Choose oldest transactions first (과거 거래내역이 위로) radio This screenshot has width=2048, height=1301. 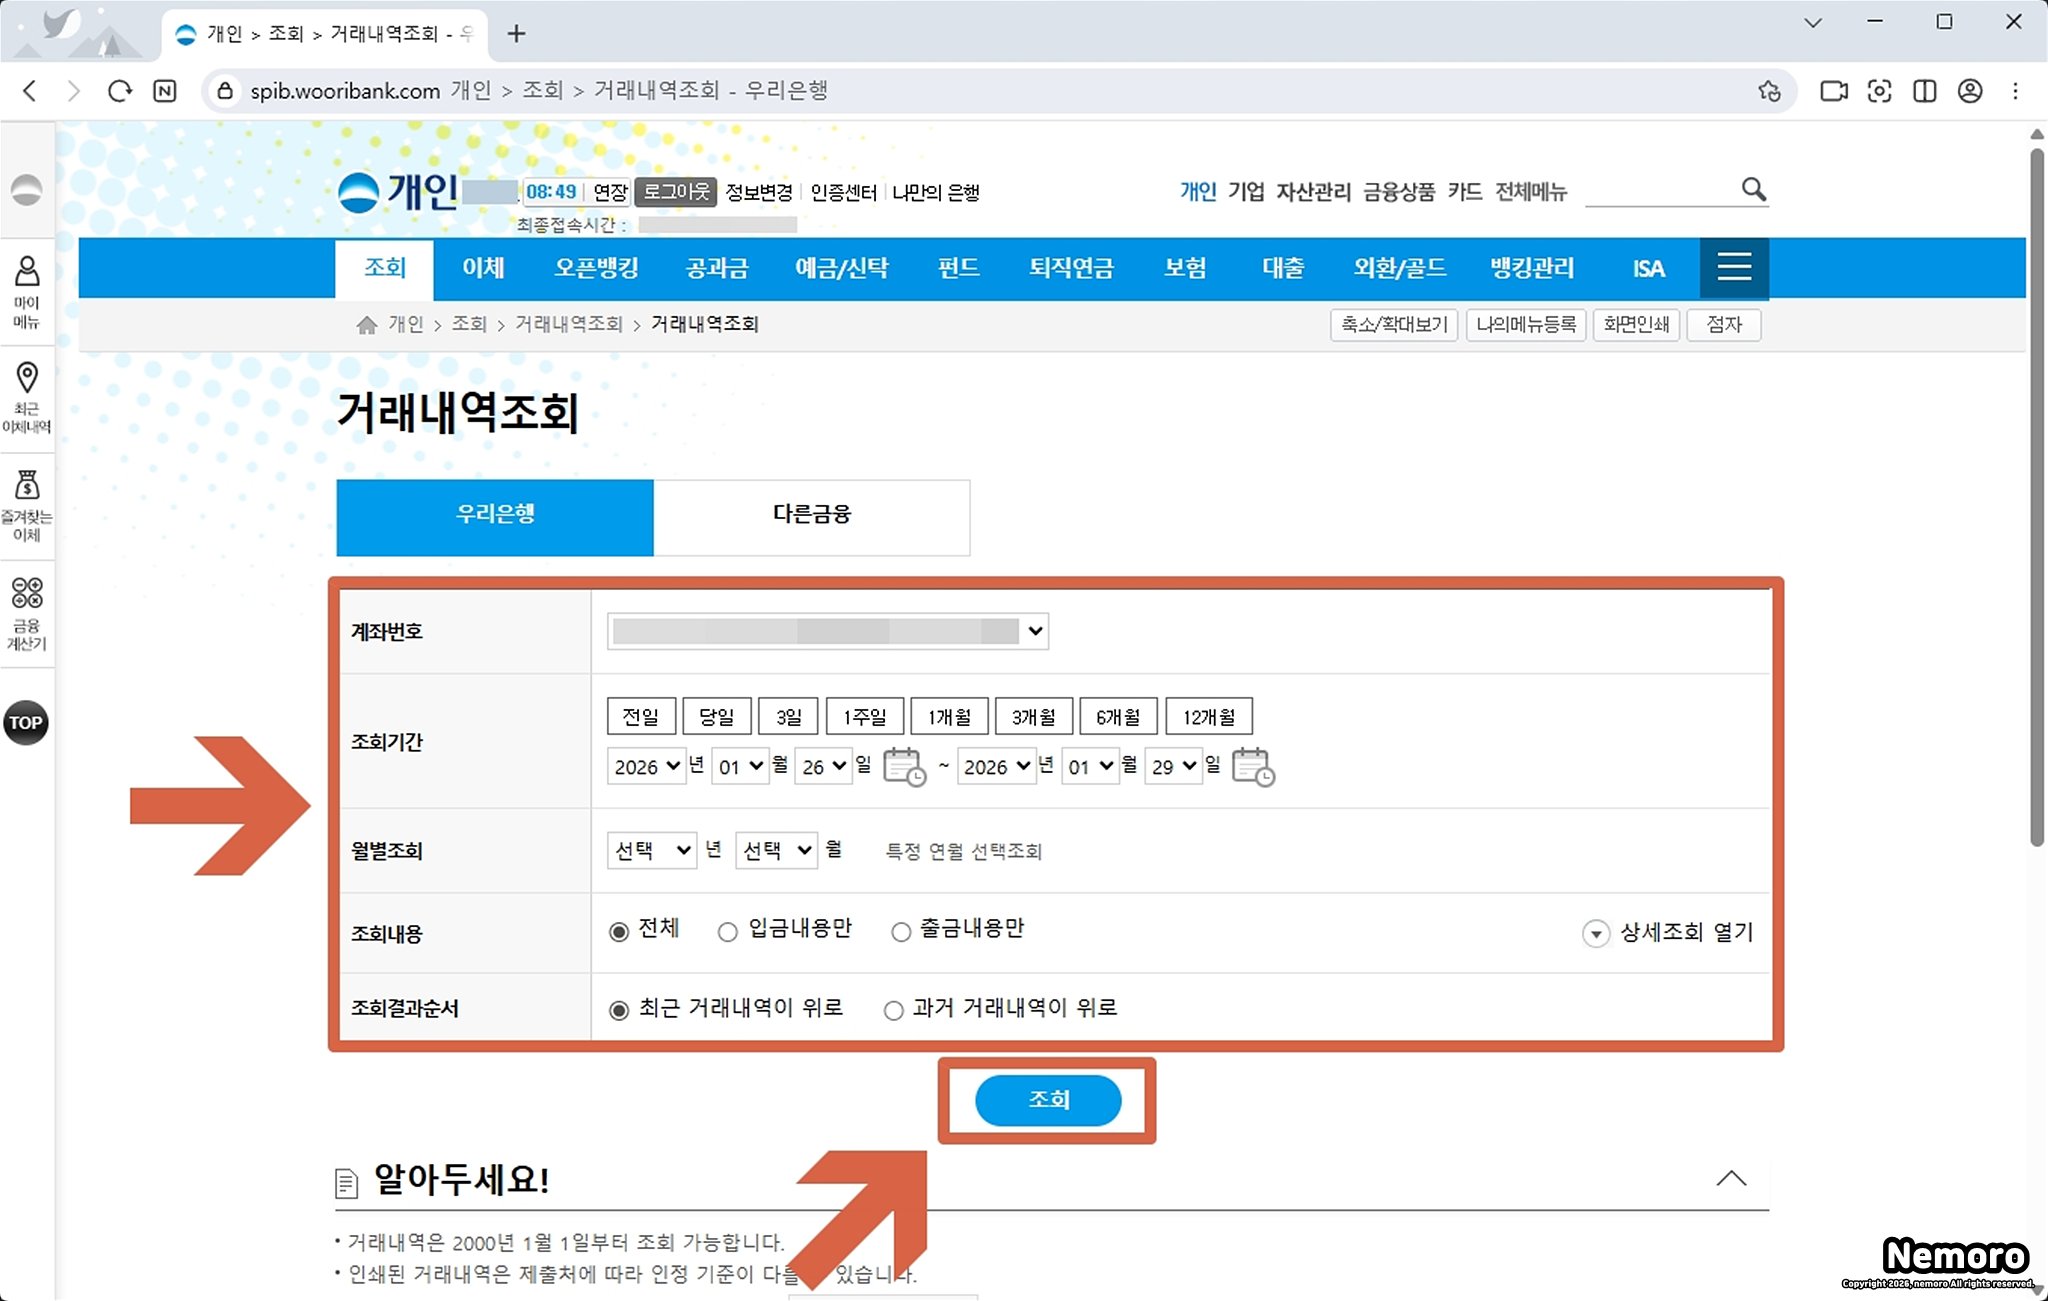[893, 1010]
